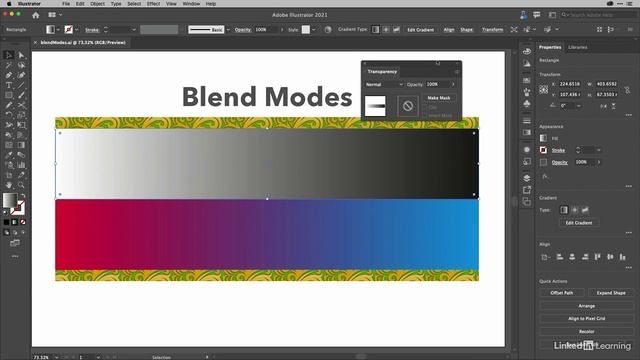Select the Rotate tool

9,115
